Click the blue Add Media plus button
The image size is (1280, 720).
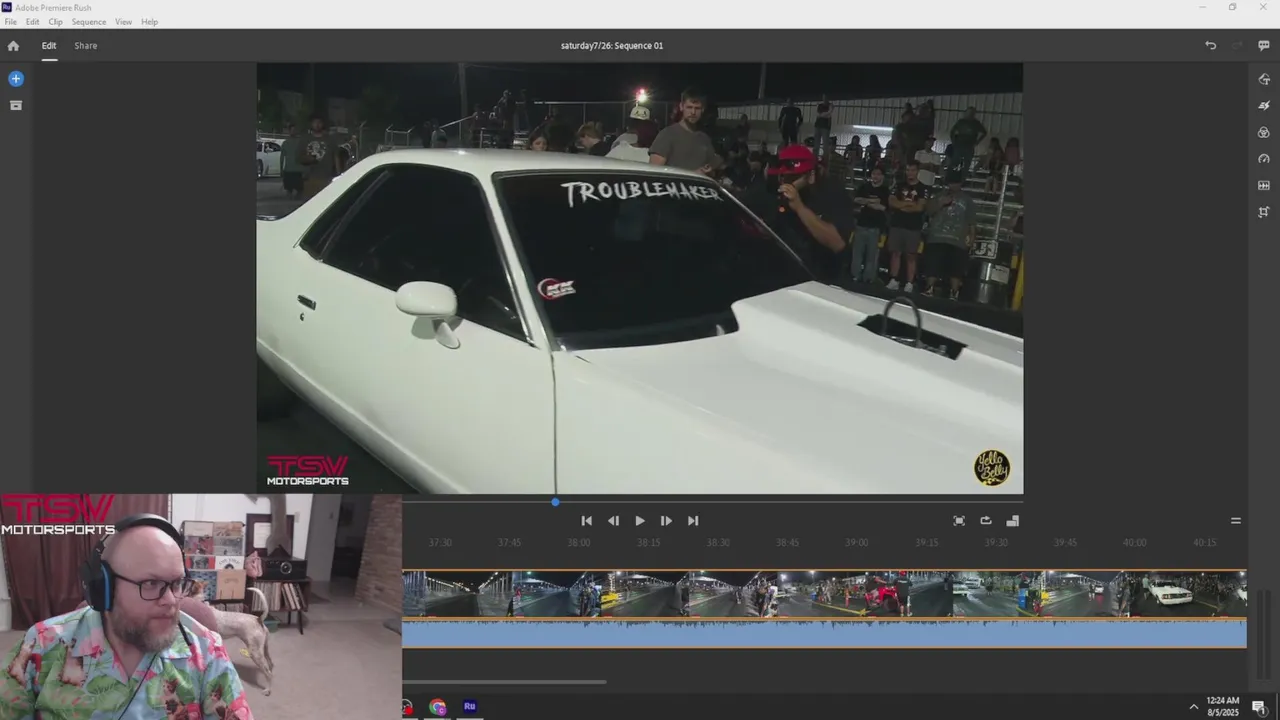(16, 79)
